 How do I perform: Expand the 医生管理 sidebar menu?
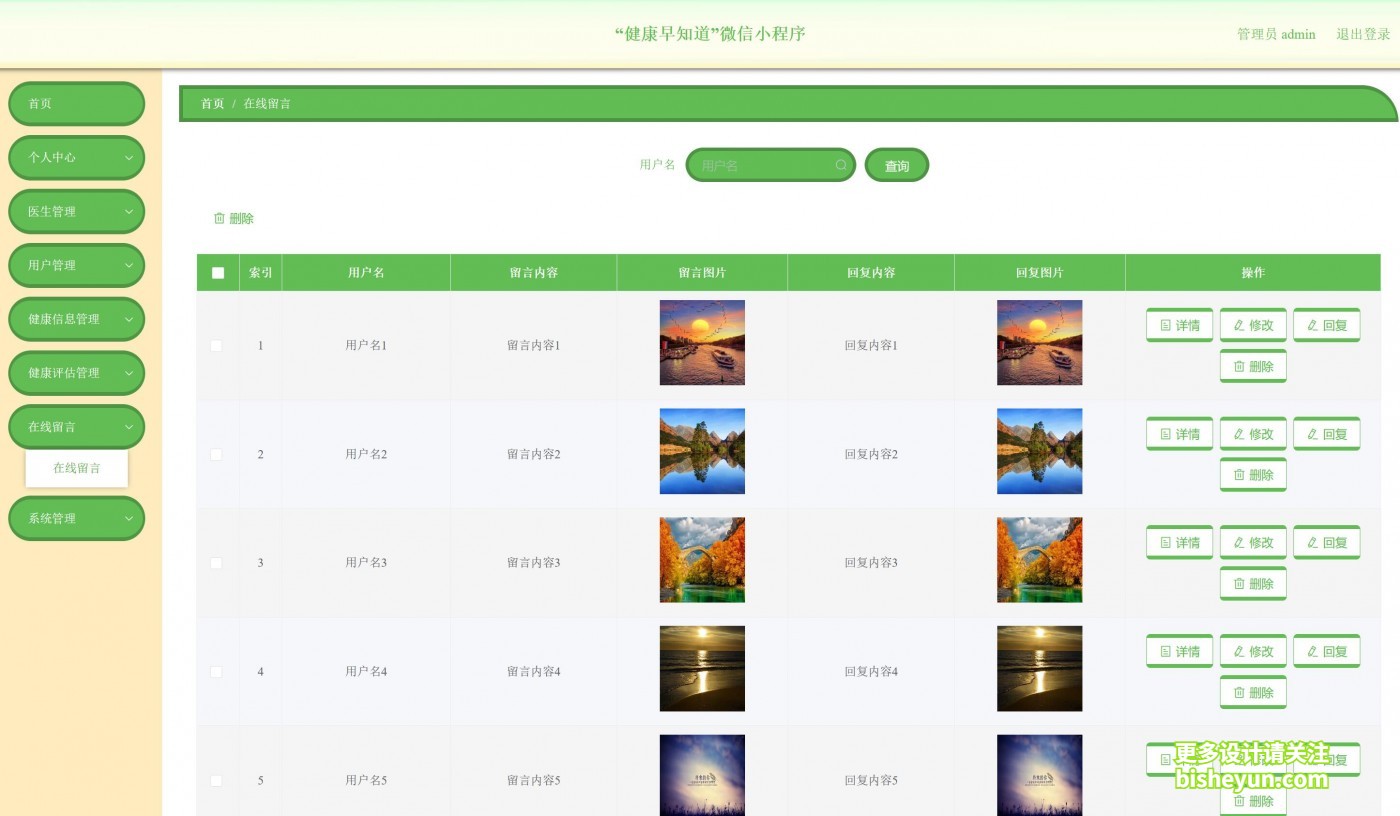tap(76, 211)
